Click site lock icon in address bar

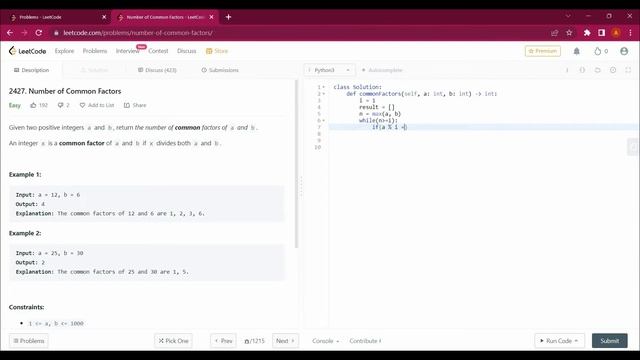(56, 33)
